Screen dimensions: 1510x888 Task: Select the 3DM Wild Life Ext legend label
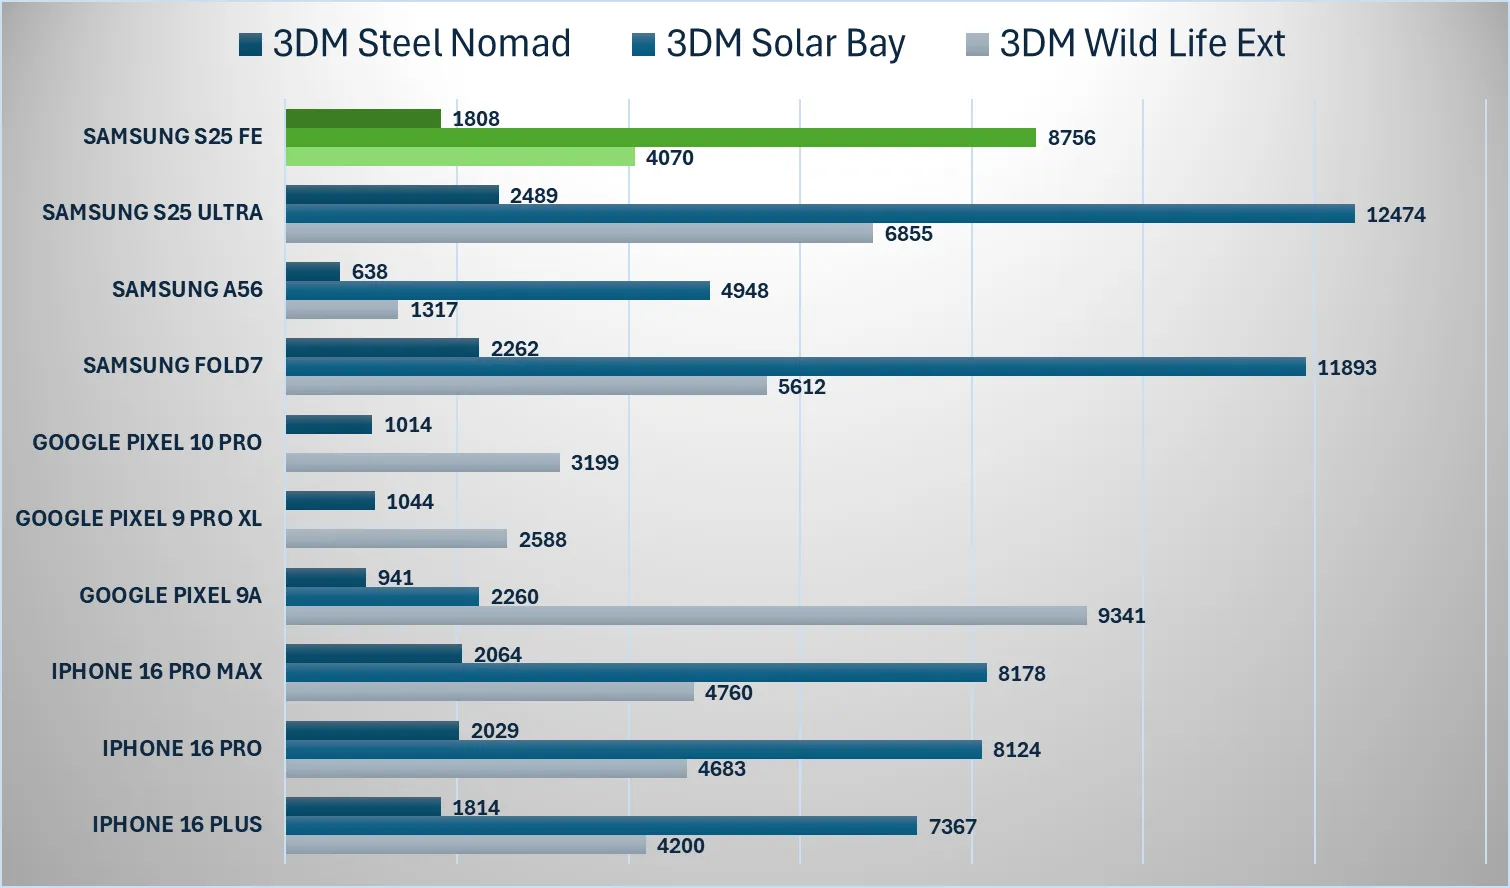(1142, 44)
